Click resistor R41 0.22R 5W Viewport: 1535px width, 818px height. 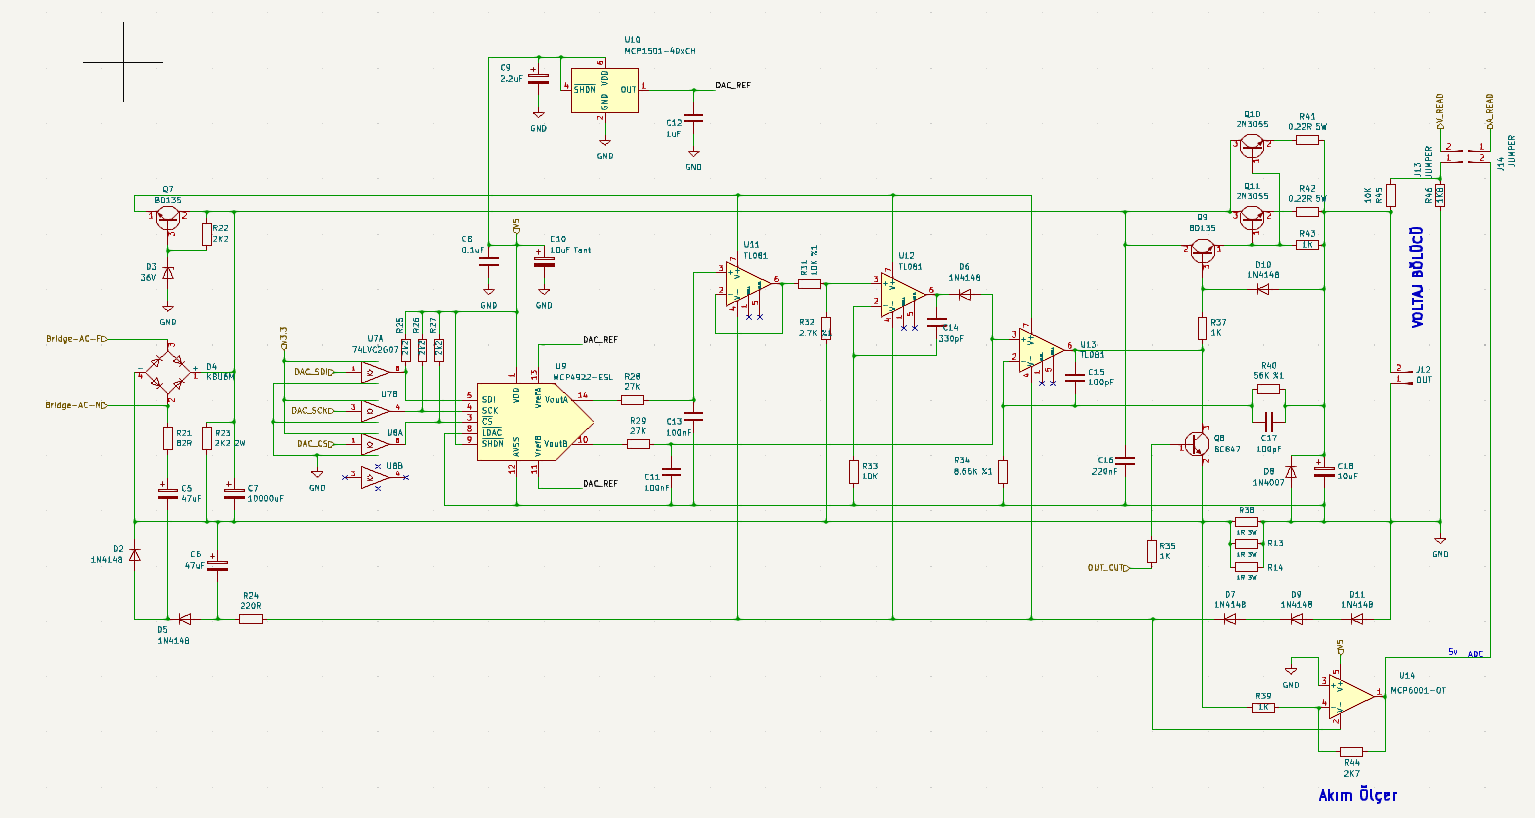pos(1307,141)
